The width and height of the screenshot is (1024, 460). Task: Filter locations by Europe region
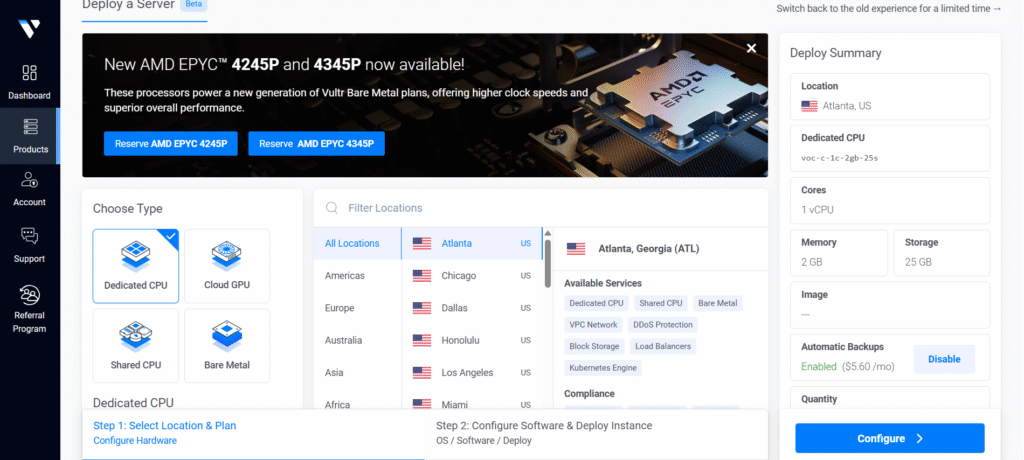click(339, 308)
